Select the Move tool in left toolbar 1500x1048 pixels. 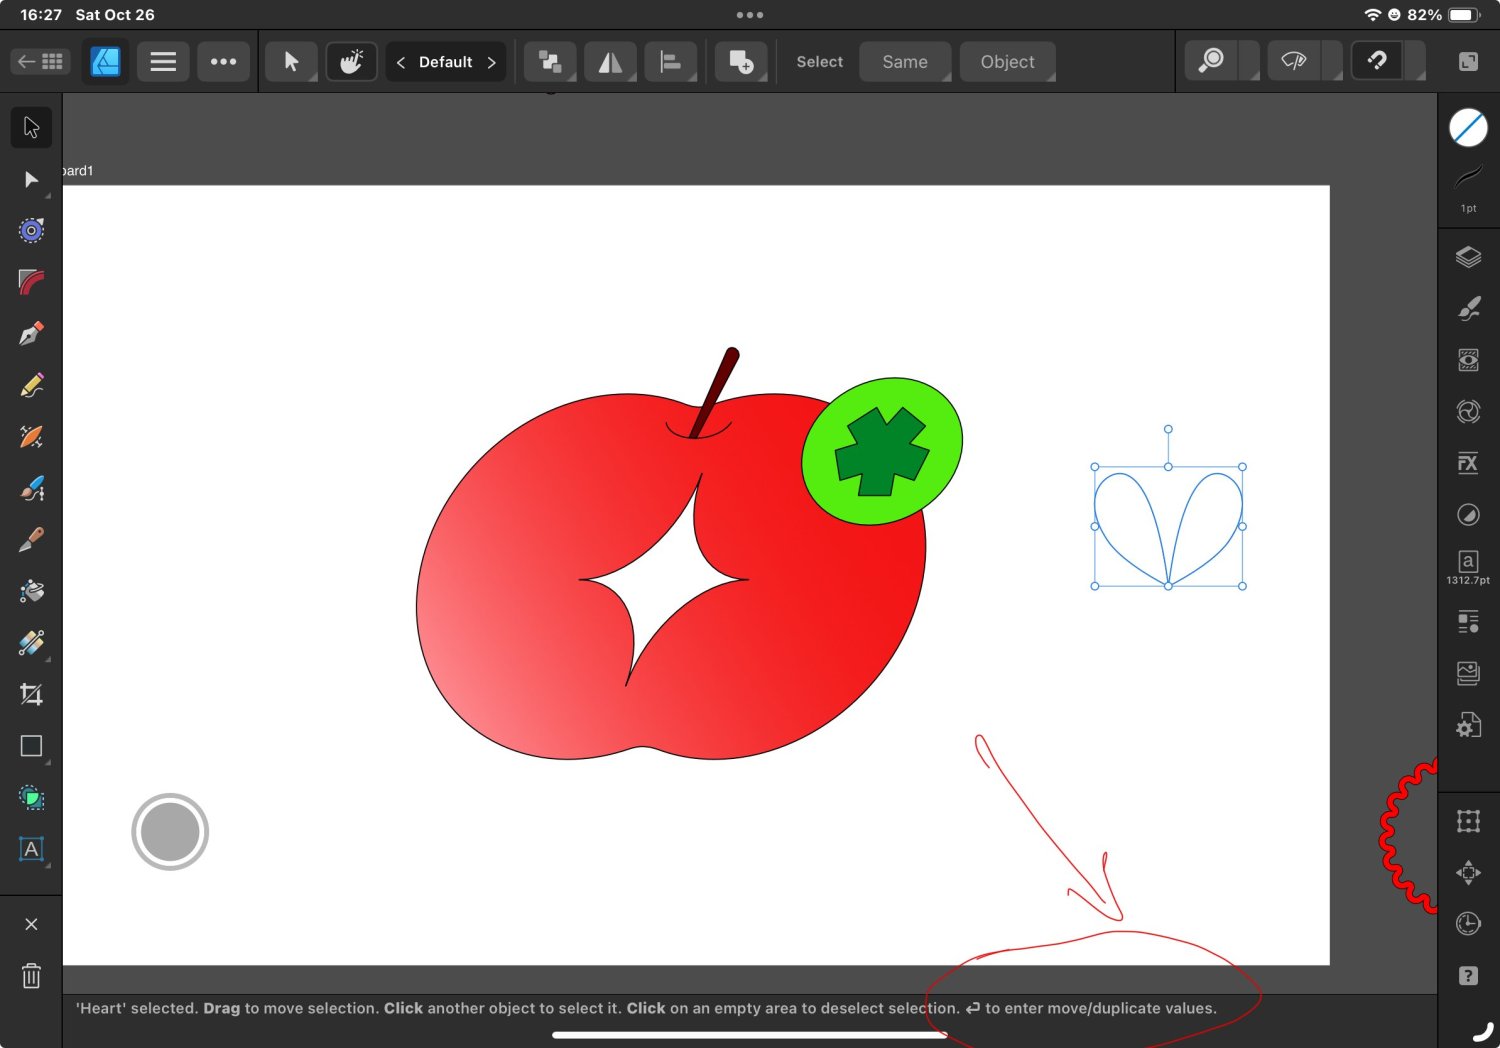(x=31, y=127)
